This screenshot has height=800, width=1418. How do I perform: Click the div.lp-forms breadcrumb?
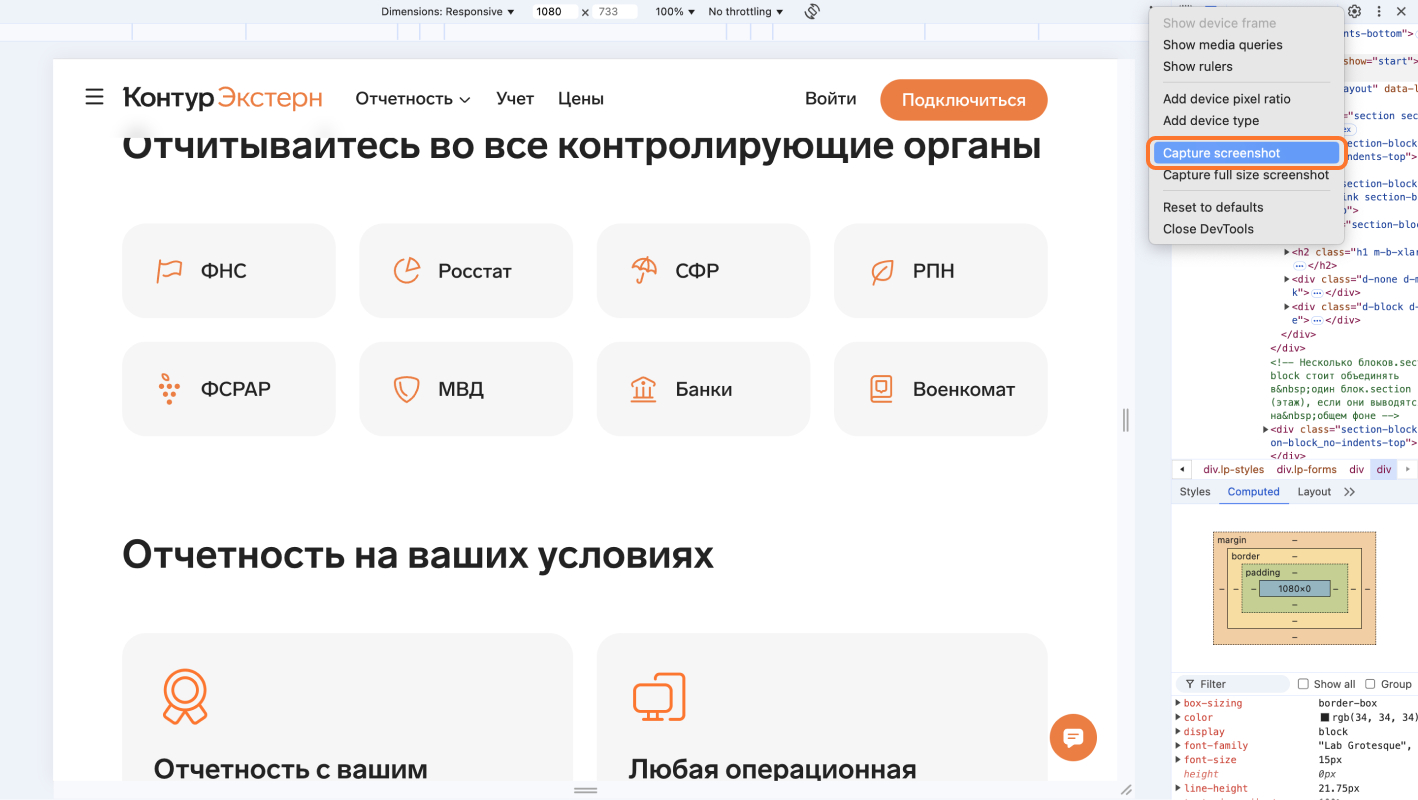[1306, 469]
